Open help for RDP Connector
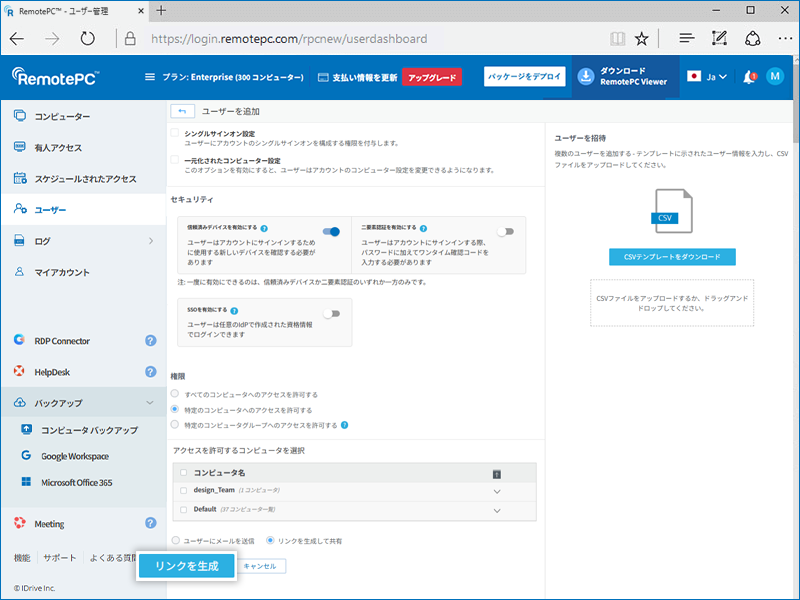The image size is (800, 600). click(x=151, y=341)
